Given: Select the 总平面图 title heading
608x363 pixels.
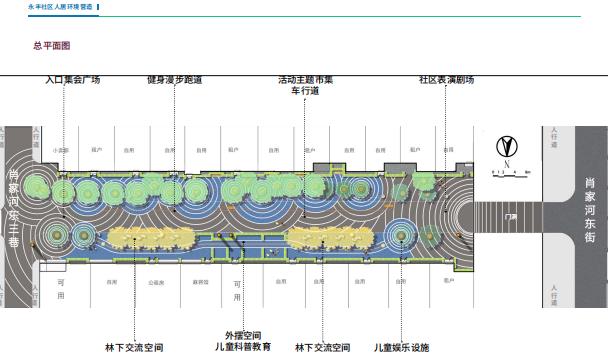Looking at the screenshot, I should pos(52,46).
